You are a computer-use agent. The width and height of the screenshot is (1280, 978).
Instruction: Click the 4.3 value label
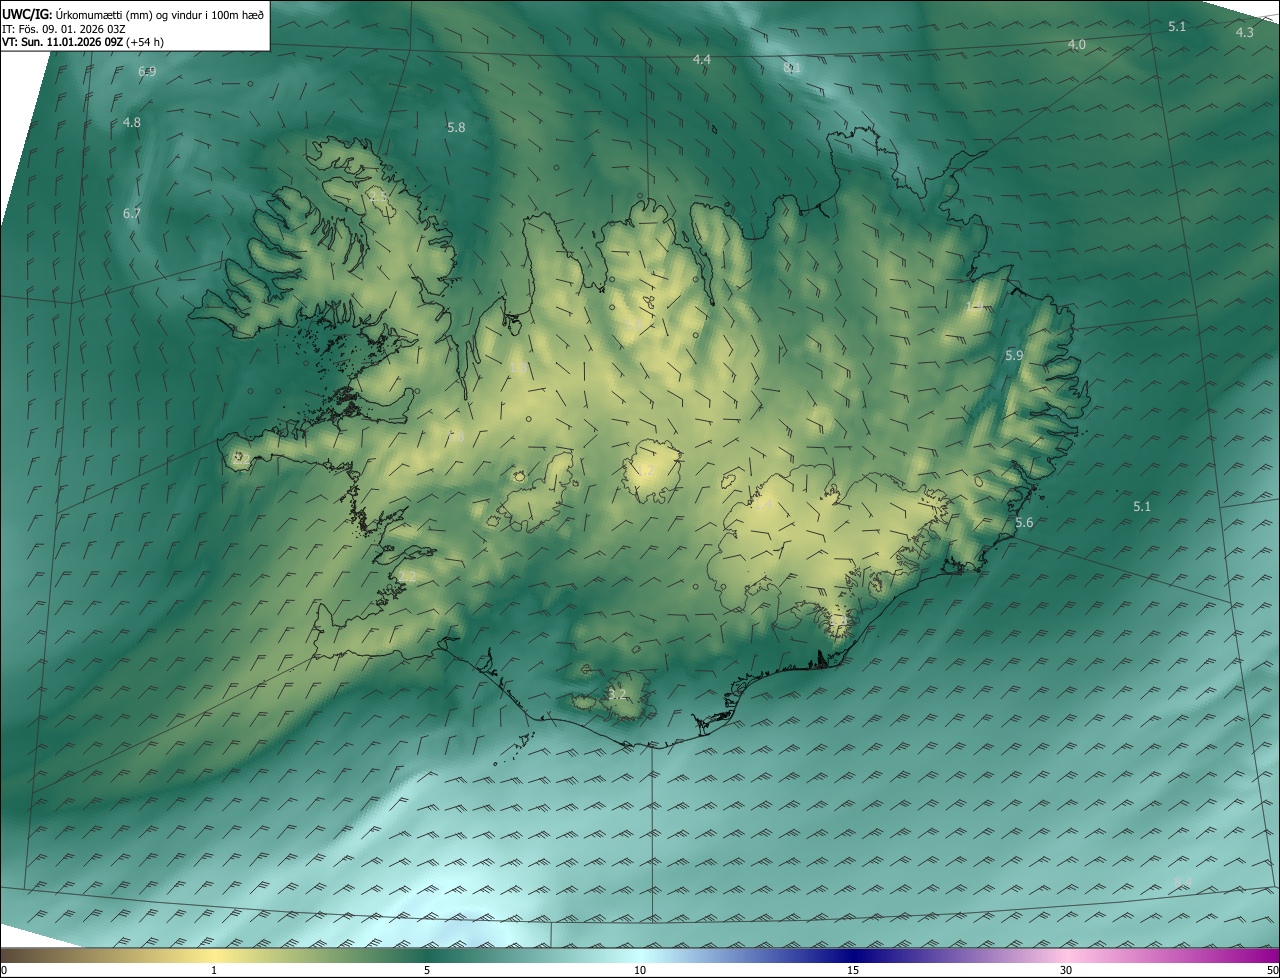pyautogui.click(x=1245, y=32)
